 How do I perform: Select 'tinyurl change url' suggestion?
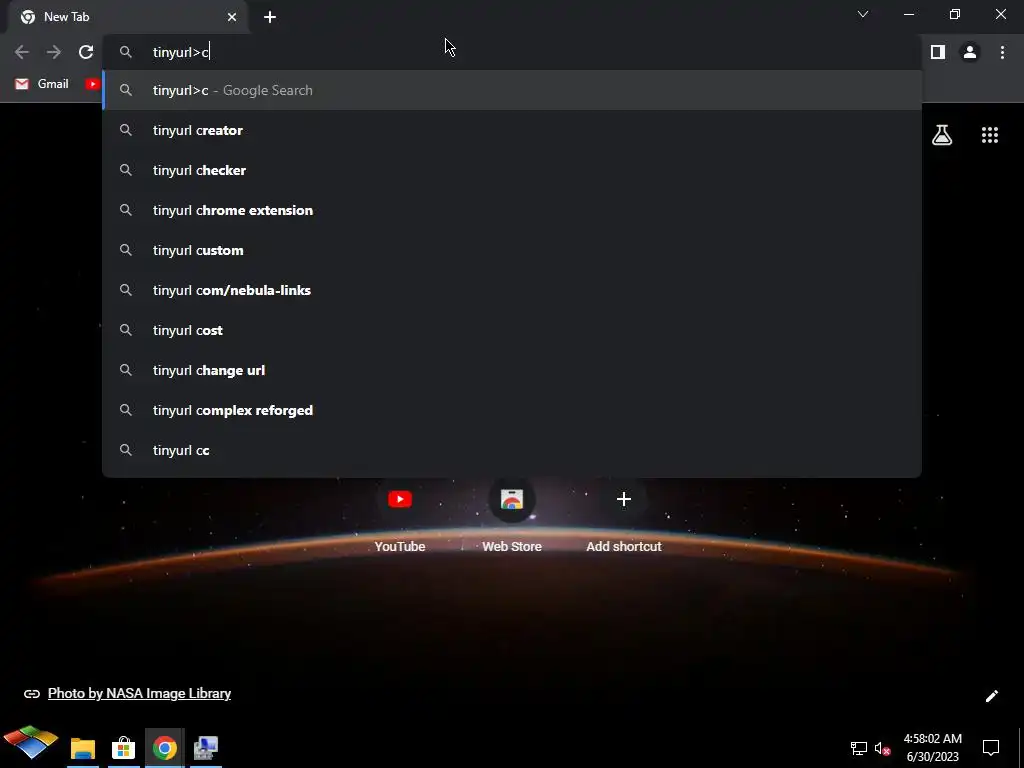[512, 370]
